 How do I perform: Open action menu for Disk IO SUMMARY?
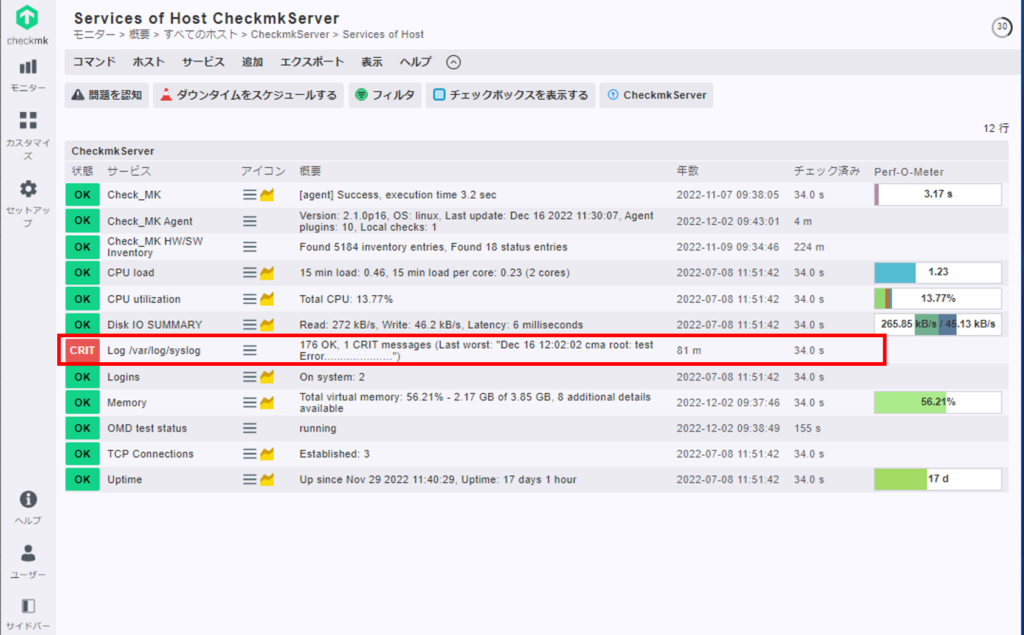[249, 324]
